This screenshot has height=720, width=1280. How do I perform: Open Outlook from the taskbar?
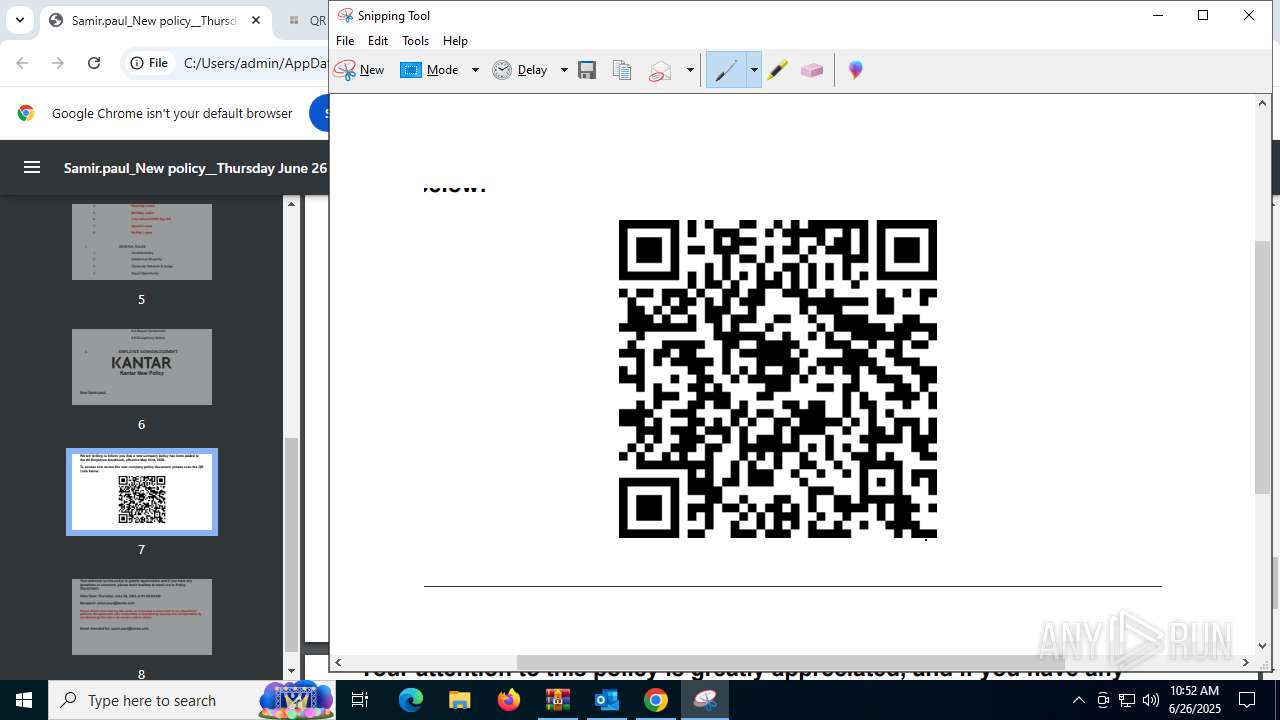click(x=606, y=700)
